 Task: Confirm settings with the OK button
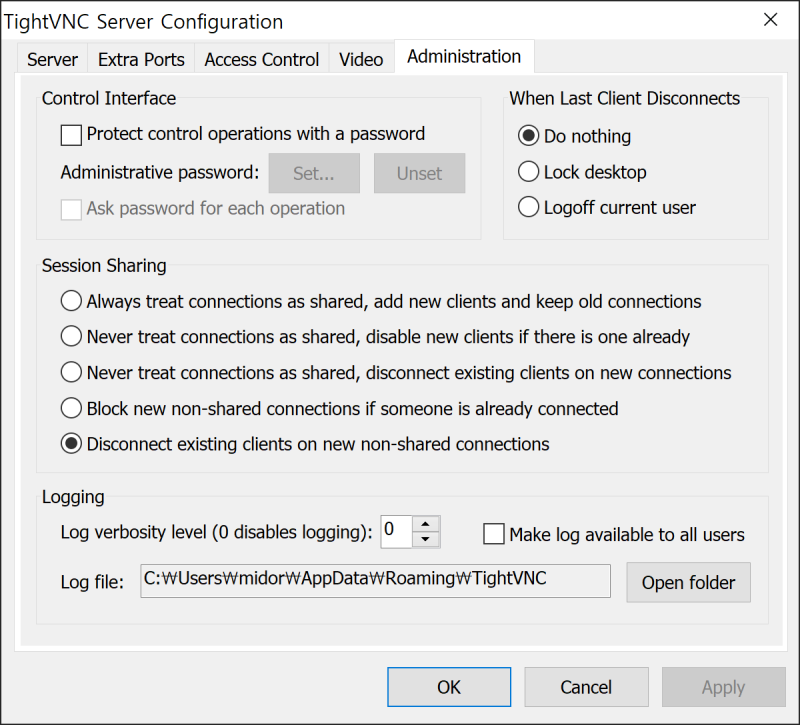click(448, 687)
